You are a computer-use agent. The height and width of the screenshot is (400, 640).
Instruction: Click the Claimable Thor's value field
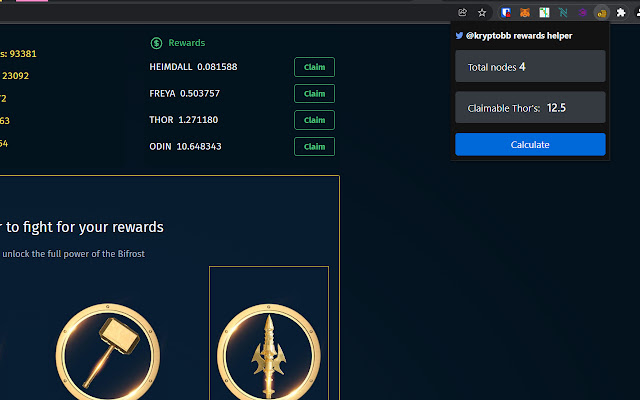pos(530,107)
